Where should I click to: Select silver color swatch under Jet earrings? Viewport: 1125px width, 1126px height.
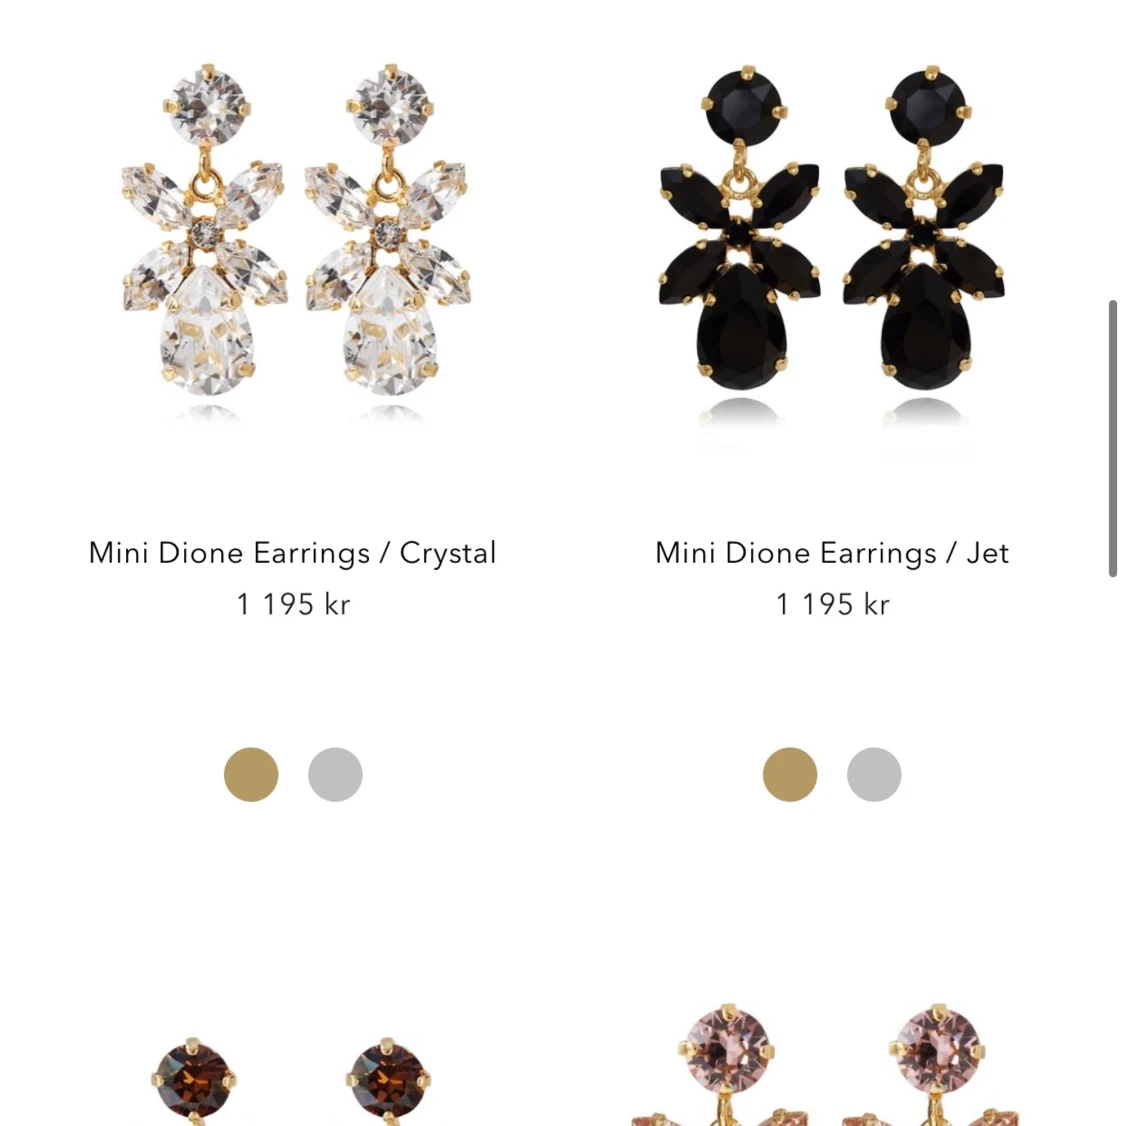click(x=874, y=774)
